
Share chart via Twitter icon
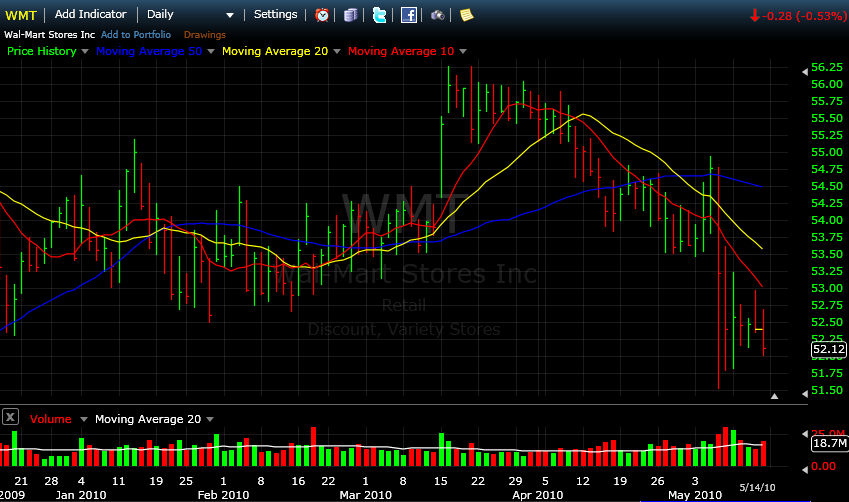click(x=380, y=15)
